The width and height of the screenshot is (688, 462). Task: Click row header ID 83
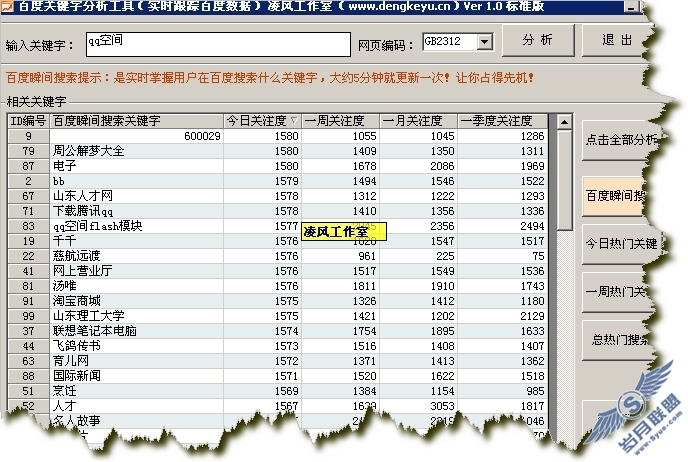coord(29,226)
